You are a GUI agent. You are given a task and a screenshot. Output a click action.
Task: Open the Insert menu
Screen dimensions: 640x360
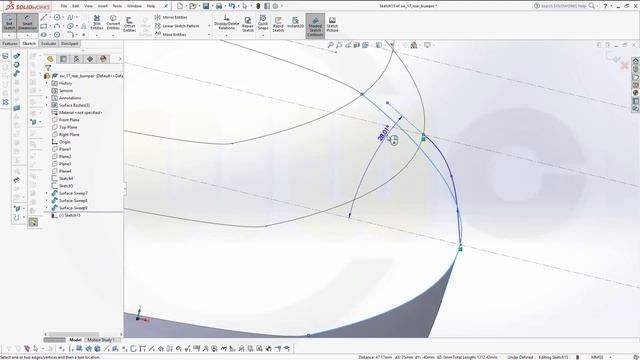point(102,6)
